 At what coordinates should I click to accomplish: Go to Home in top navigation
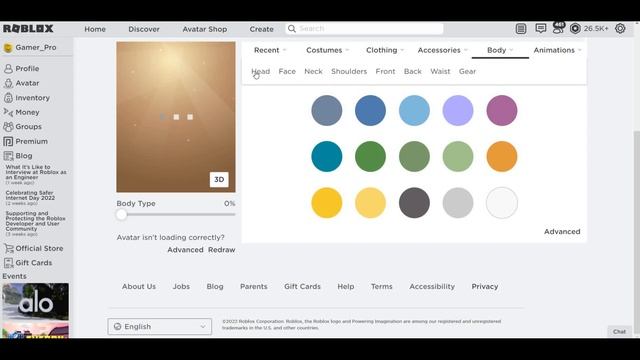95,29
